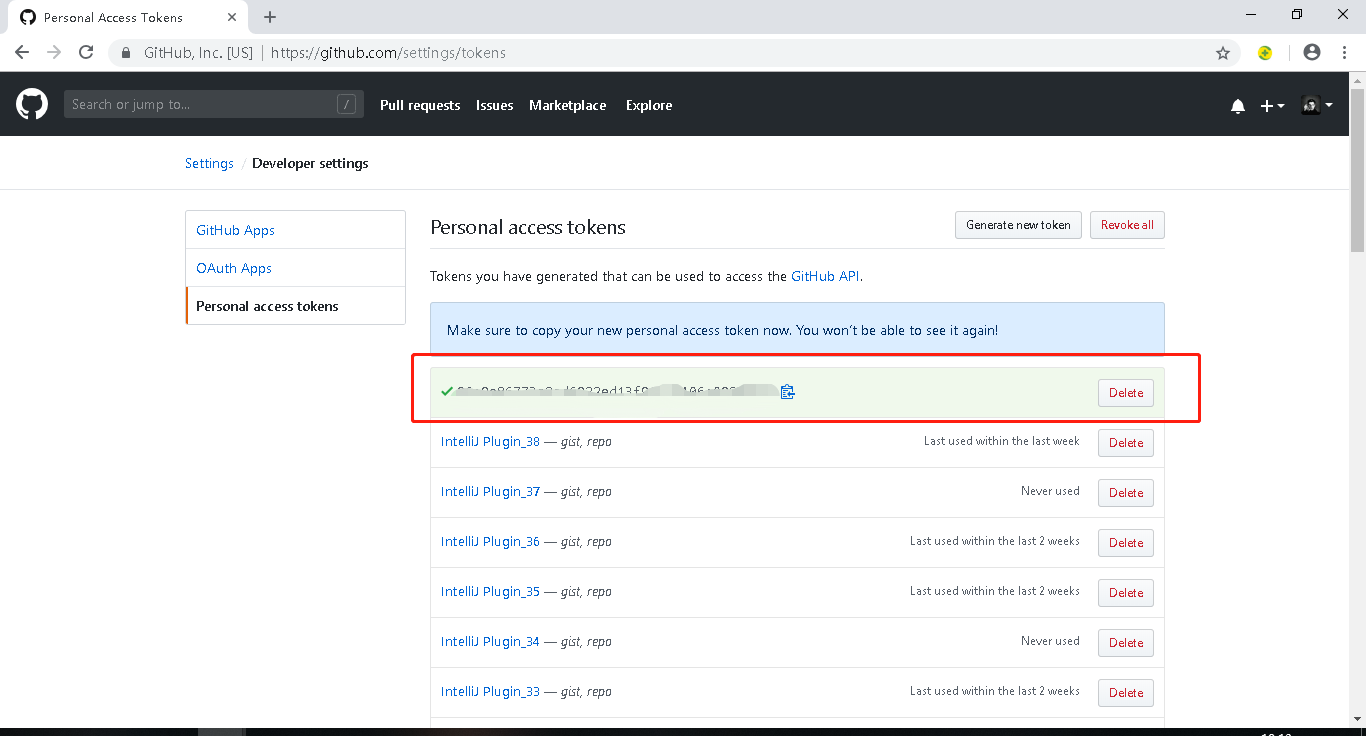This screenshot has height=736, width=1366.
Task: Go forward in the browser
Action: point(54,53)
